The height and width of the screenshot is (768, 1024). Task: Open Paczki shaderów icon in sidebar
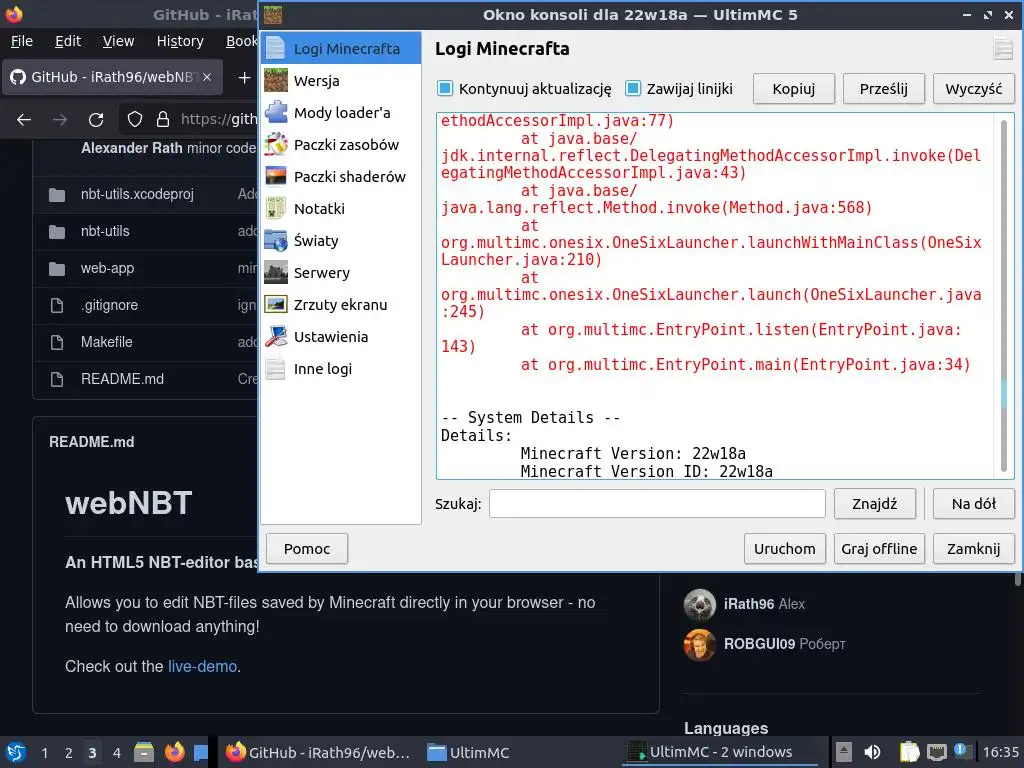(276, 176)
